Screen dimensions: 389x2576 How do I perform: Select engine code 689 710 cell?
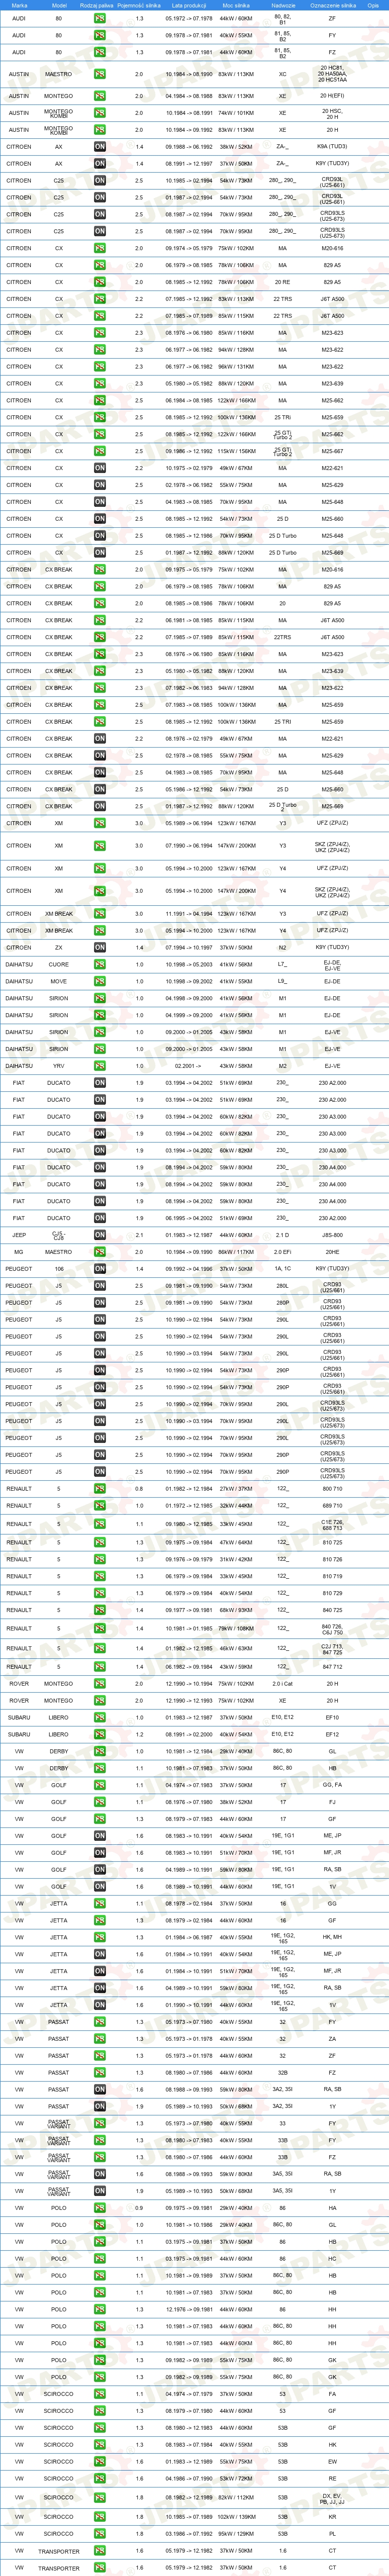tap(332, 1505)
